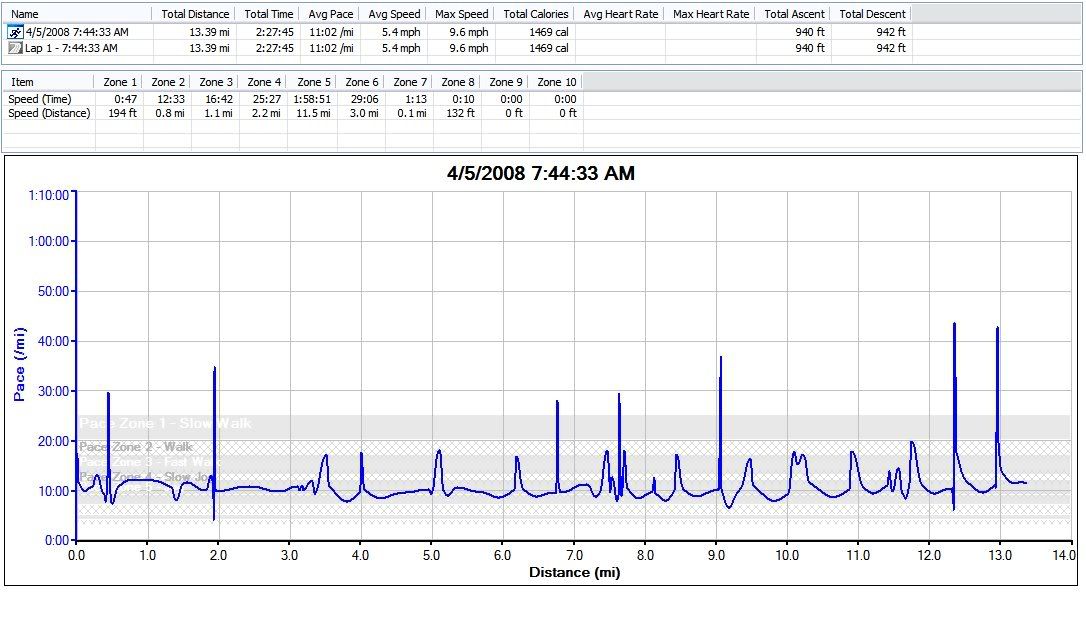Image resolution: width=1086 pixels, height=631 pixels.
Task: Click the Max Speed column header
Action: pyautogui.click(x=462, y=14)
